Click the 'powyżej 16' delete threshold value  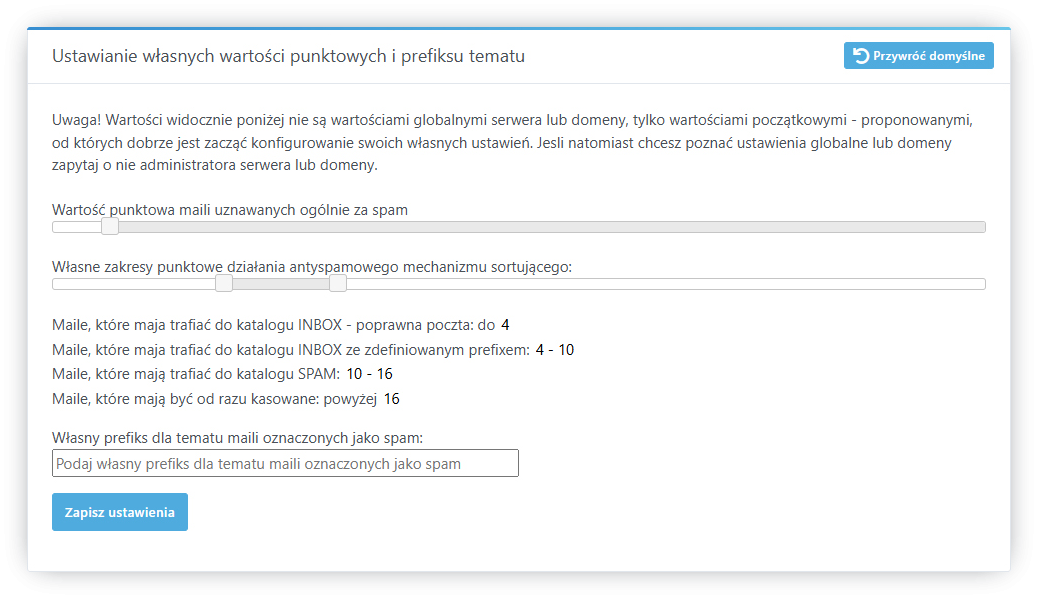pyautogui.click(x=391, y=399)
